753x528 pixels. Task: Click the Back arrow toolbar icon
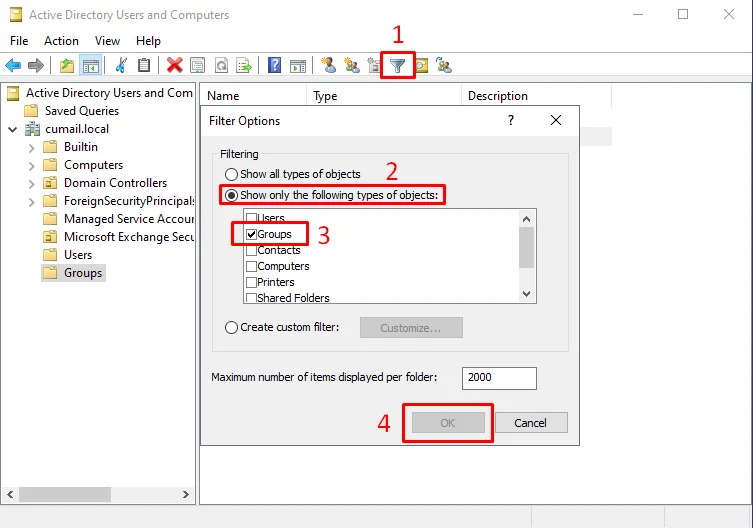pyautogui.click(x=13, y=65)
